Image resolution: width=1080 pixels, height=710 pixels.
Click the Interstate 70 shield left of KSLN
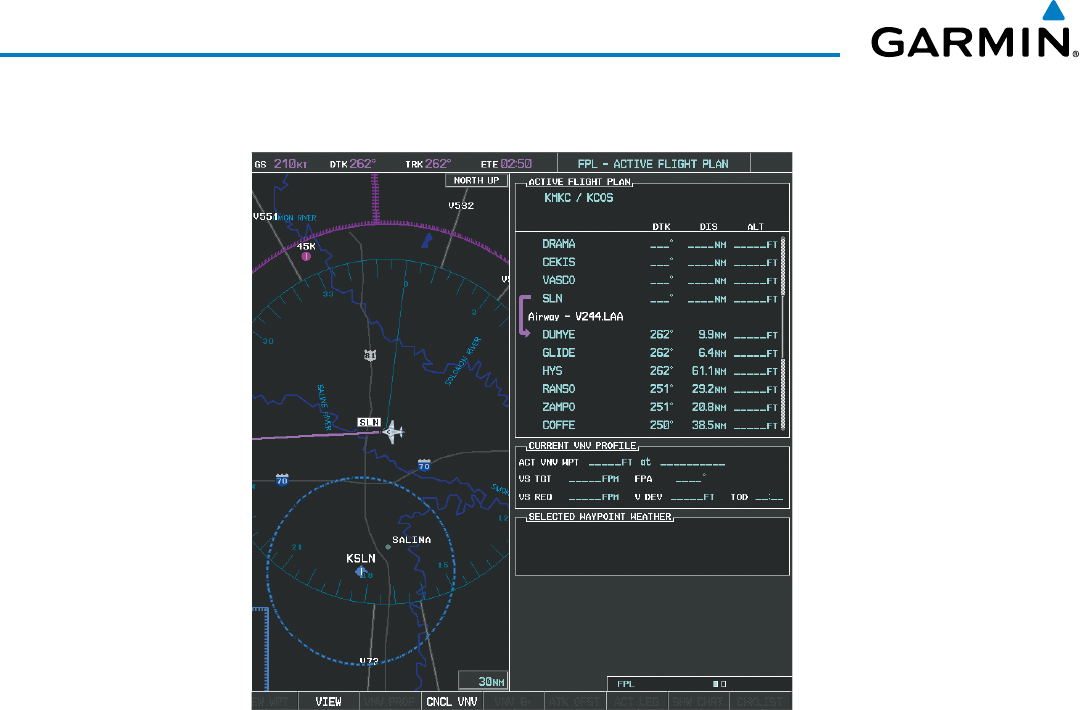tap(282, 479)
